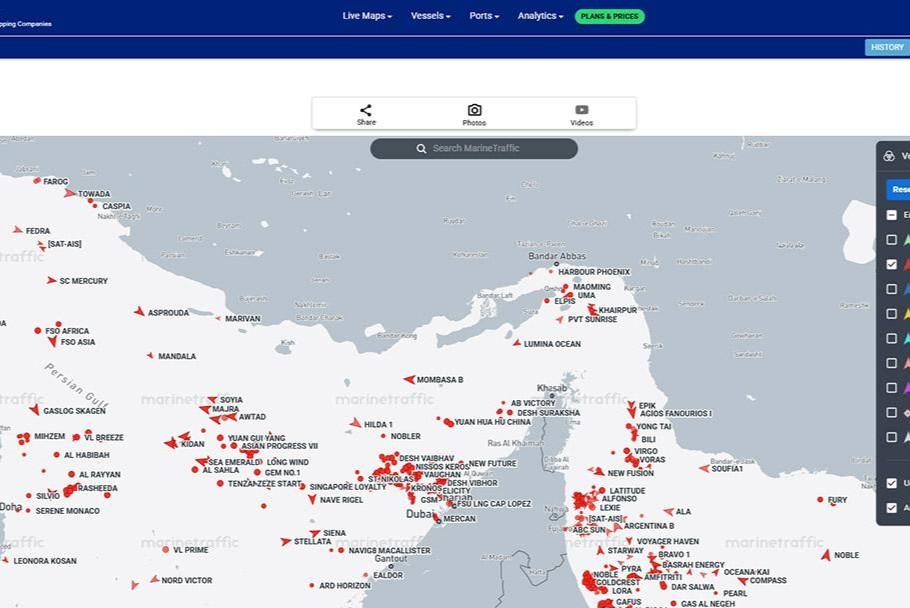Click the vessel filters icon in side panel
Image resolution: width=910 pixels, height=608 pixels.
[x=889, y=156]
